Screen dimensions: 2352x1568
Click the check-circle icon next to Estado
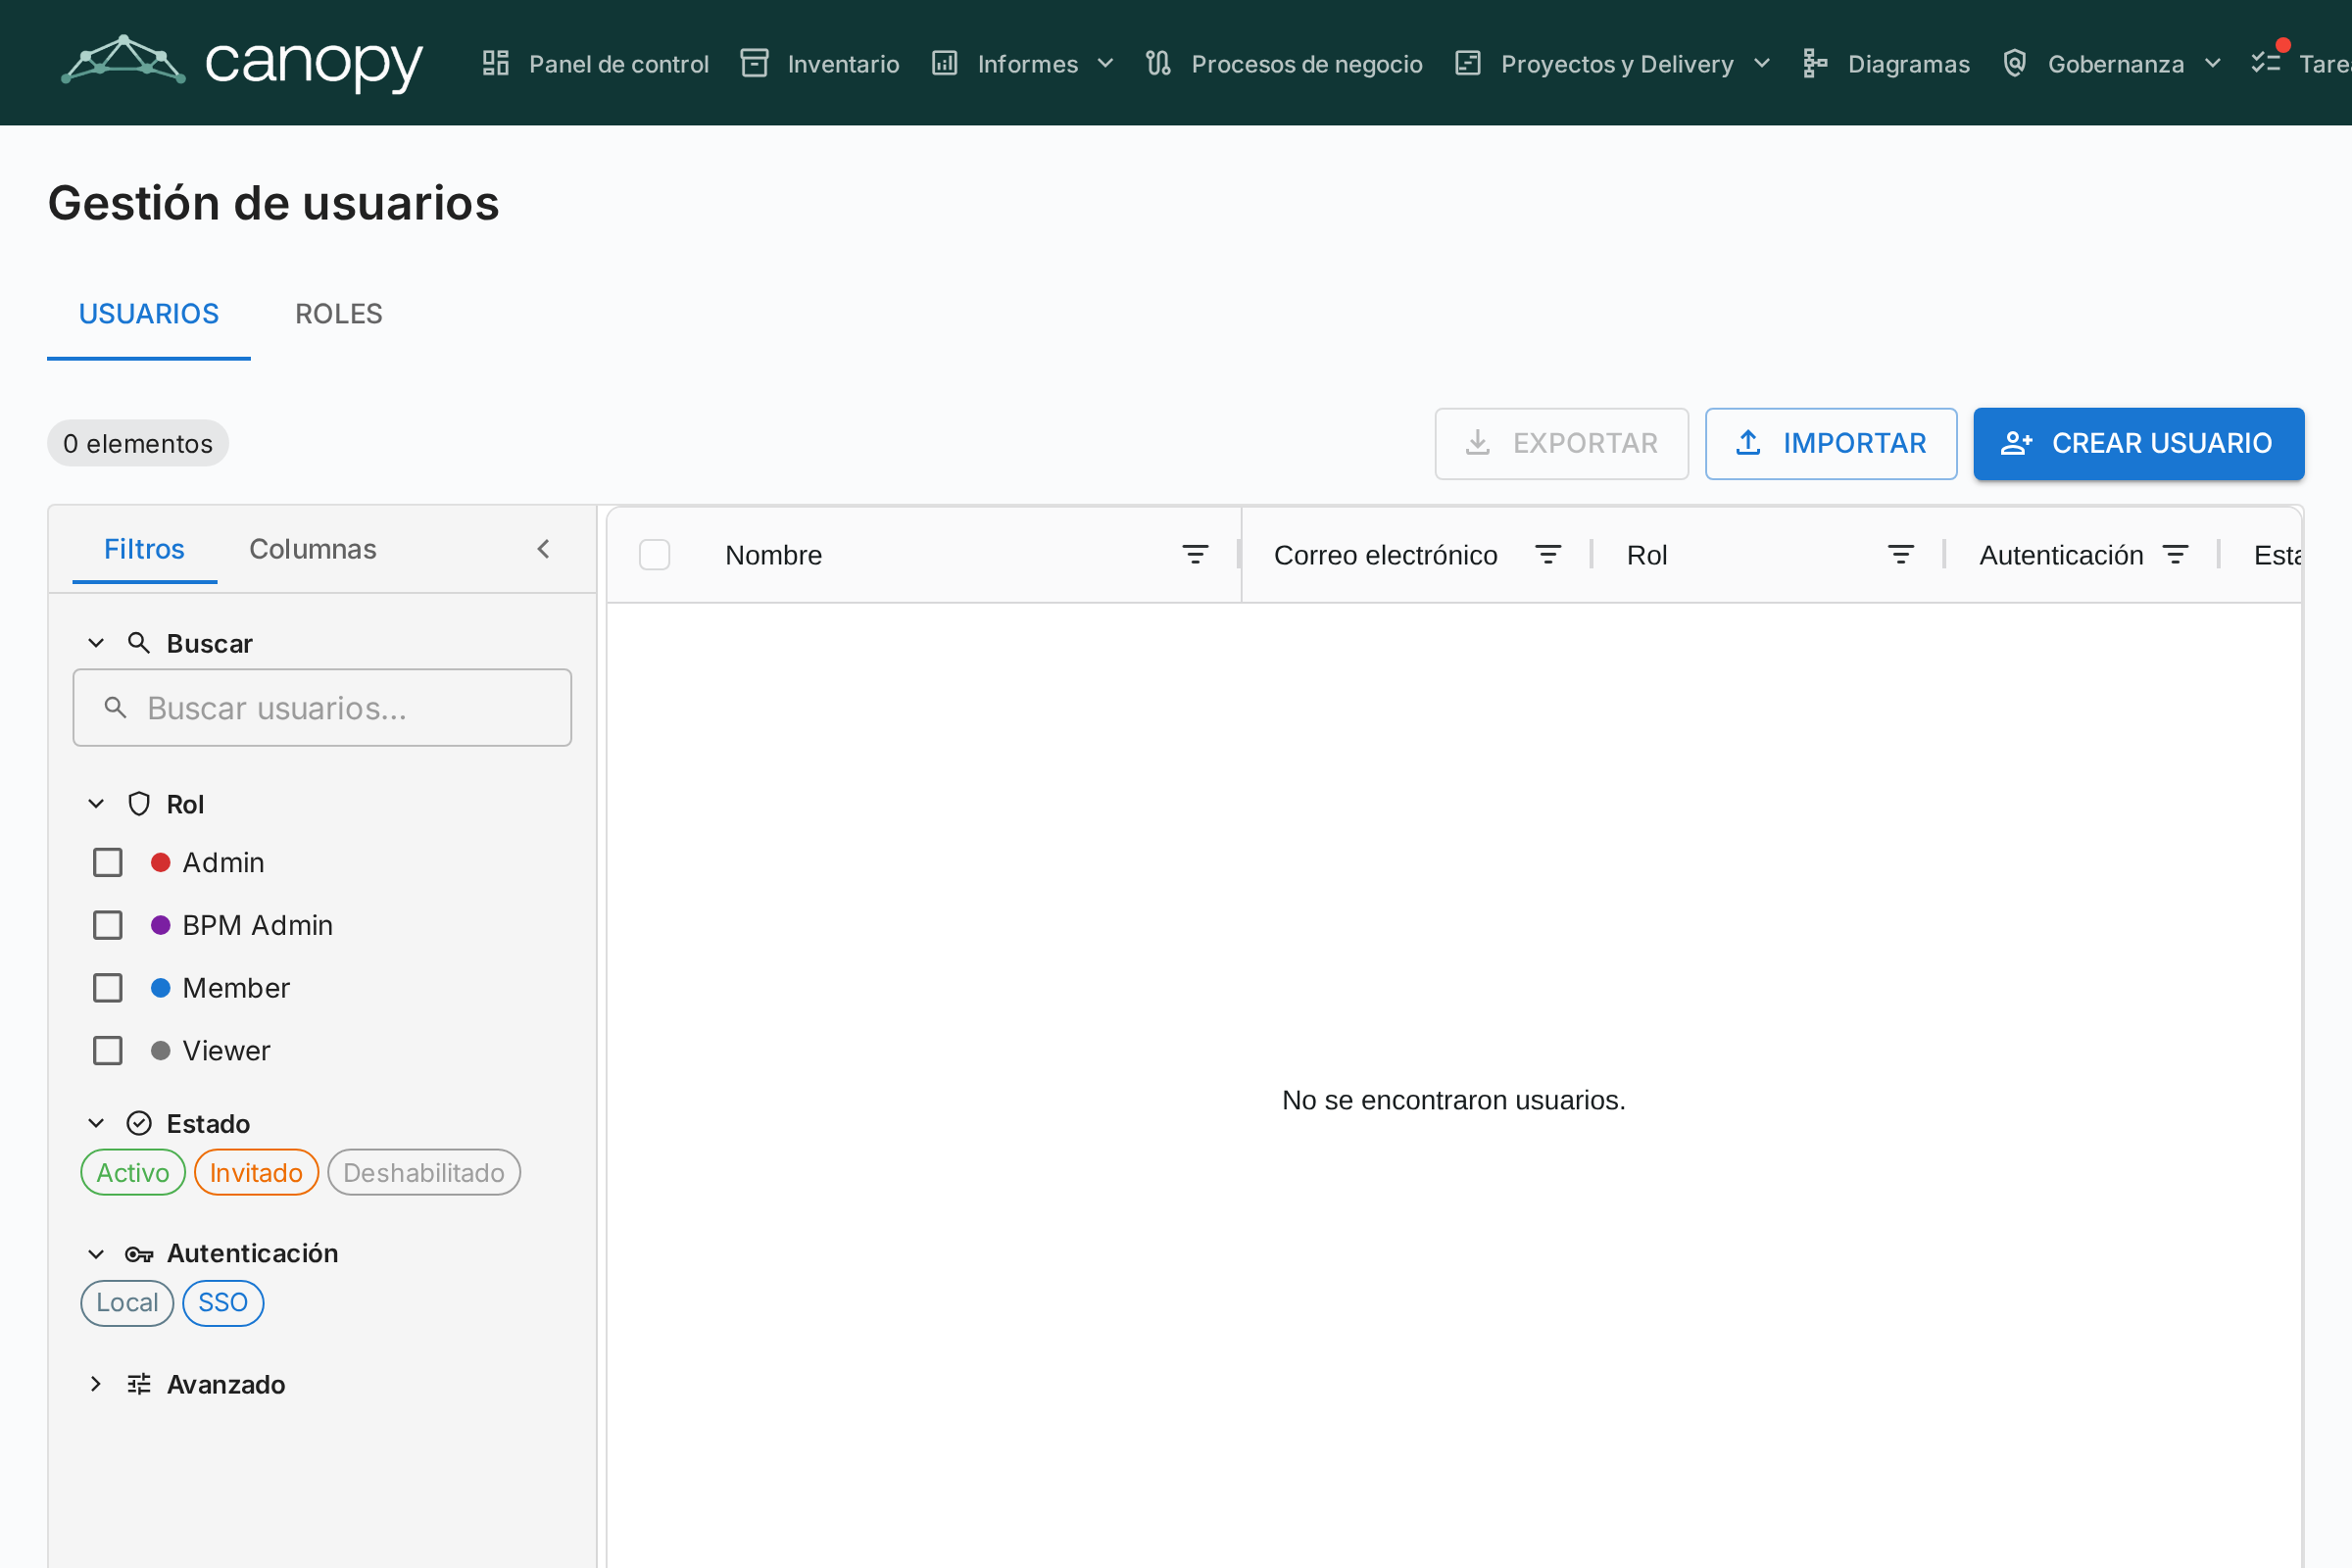coord(139,1123)
